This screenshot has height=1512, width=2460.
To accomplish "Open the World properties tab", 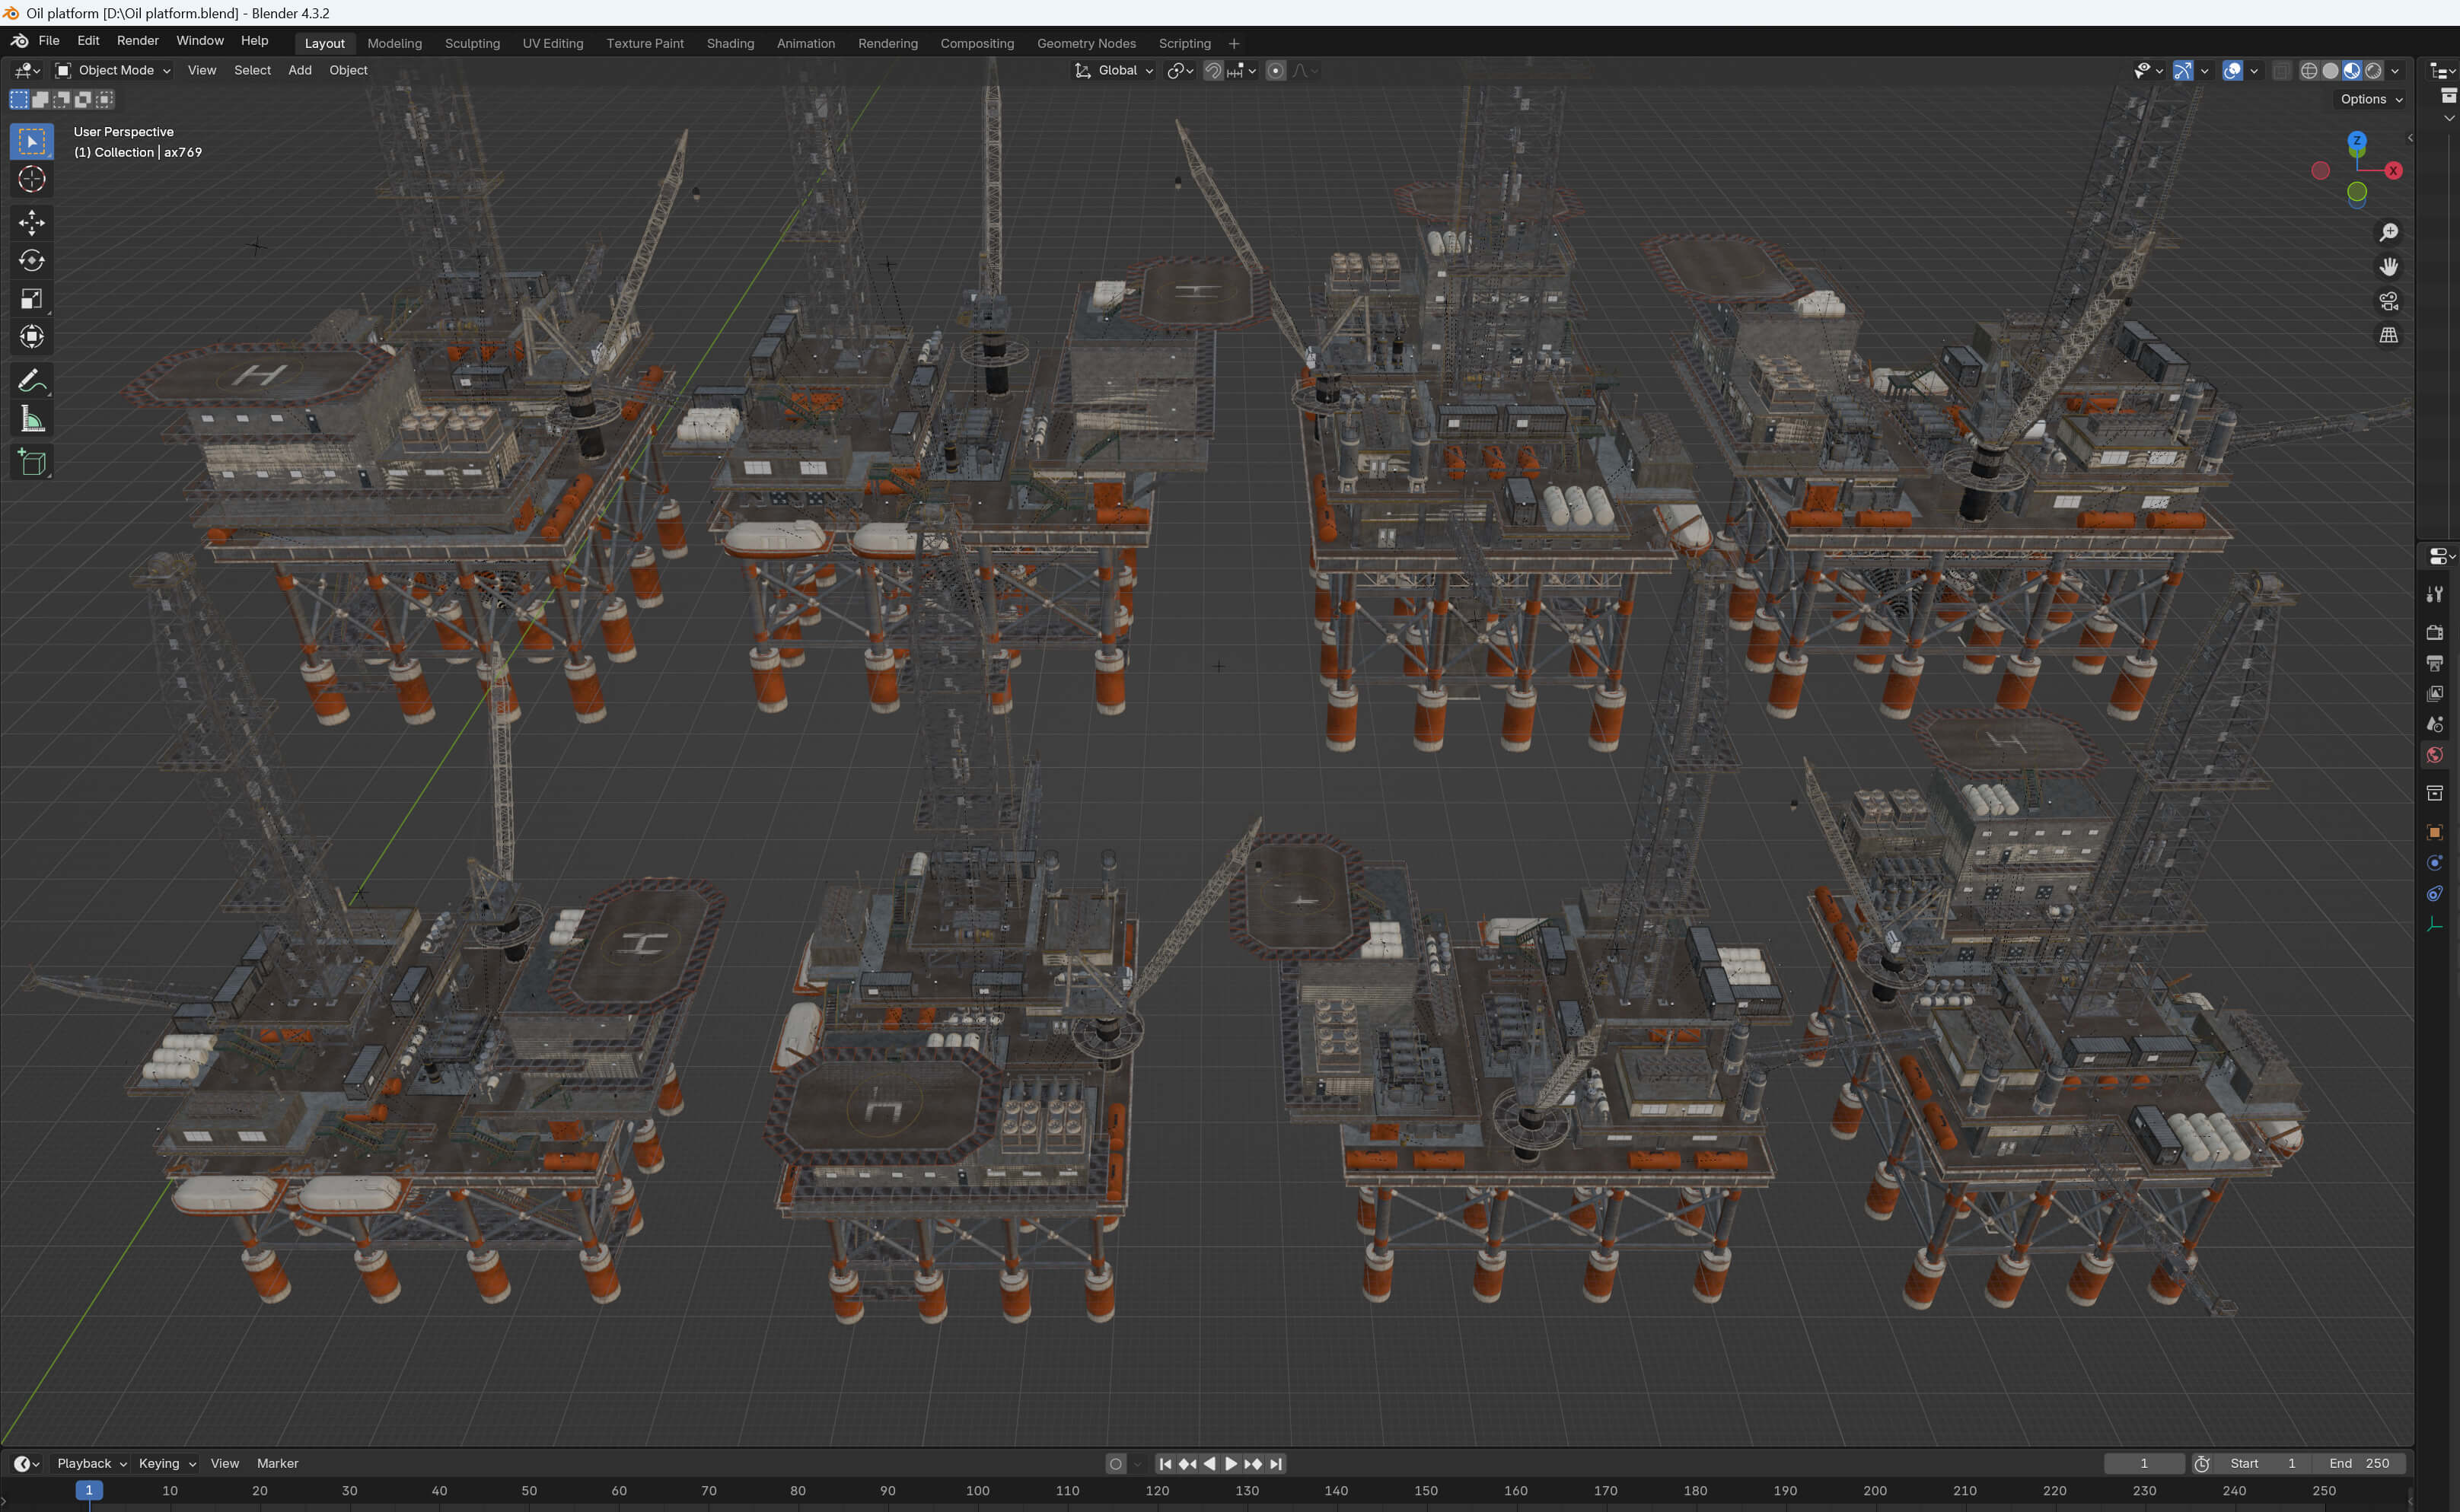I will (2434, 755).
